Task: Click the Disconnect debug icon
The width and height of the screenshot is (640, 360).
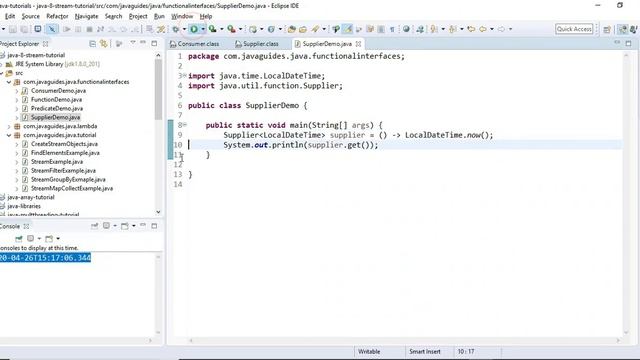Action: 100,29
